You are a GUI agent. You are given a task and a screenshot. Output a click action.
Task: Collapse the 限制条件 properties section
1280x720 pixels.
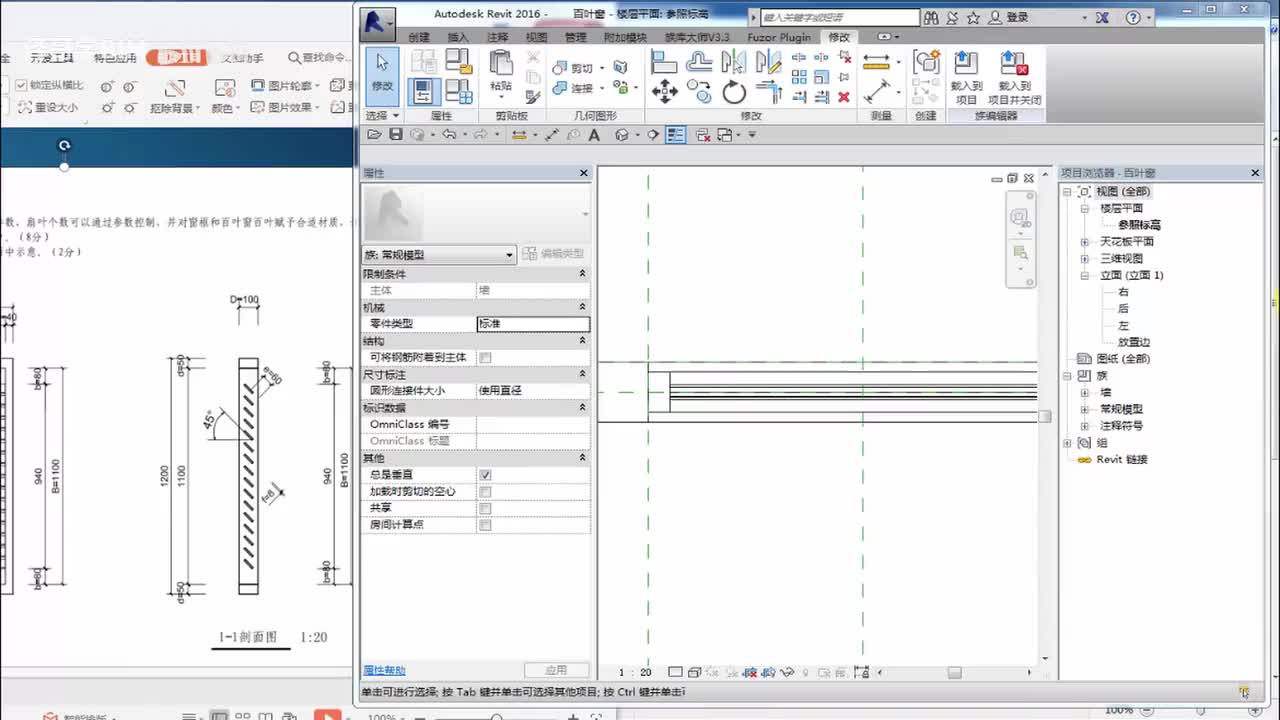(582, 274)
